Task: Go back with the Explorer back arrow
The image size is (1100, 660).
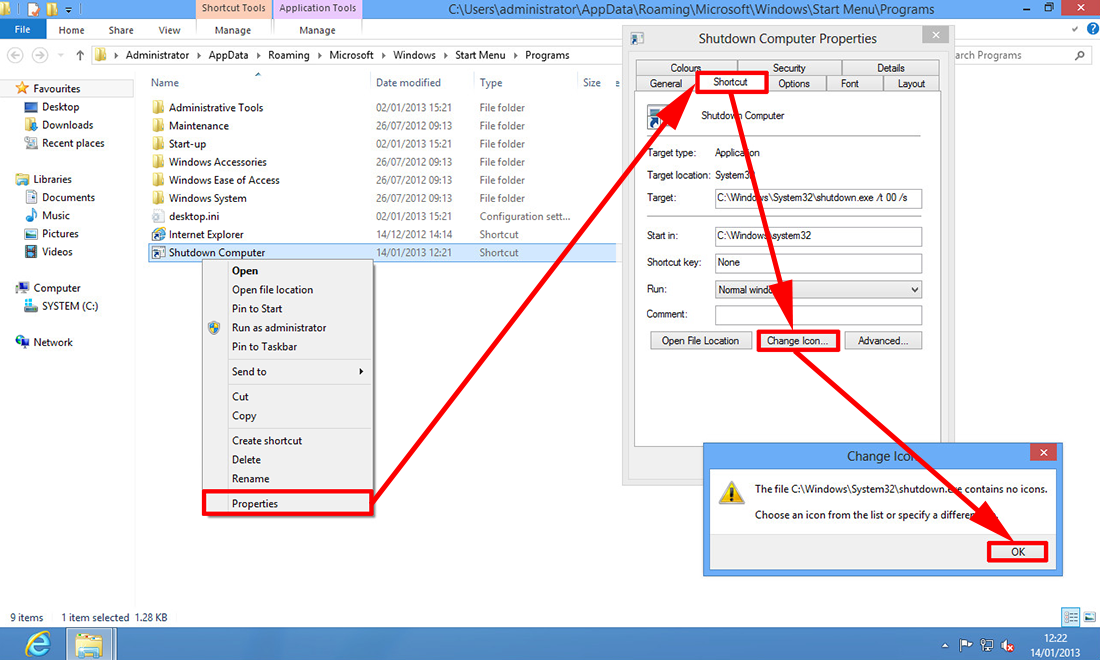Action: [15, 55]
